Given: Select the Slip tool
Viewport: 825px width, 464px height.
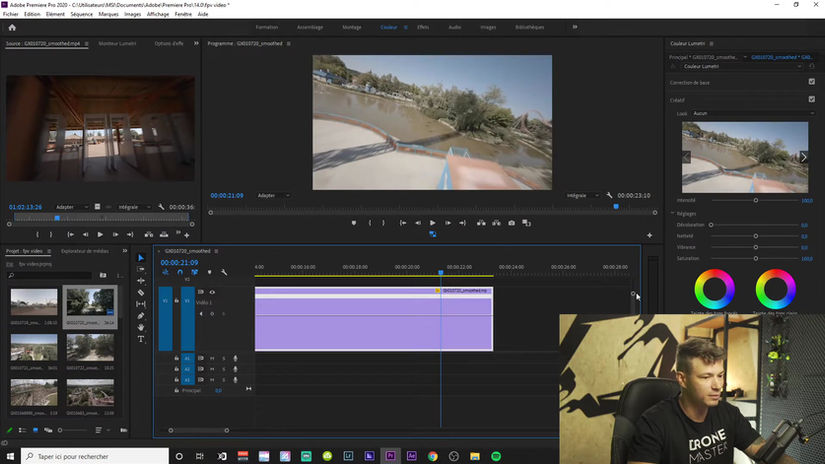Looking at the screenshot, I should pyautogui.click(x=140, y=304).
